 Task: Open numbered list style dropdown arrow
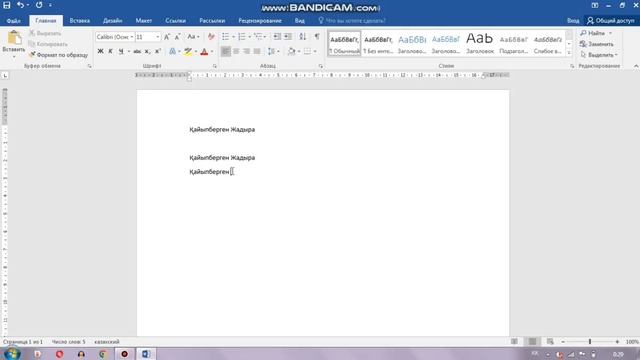click(x=249, y=37)
